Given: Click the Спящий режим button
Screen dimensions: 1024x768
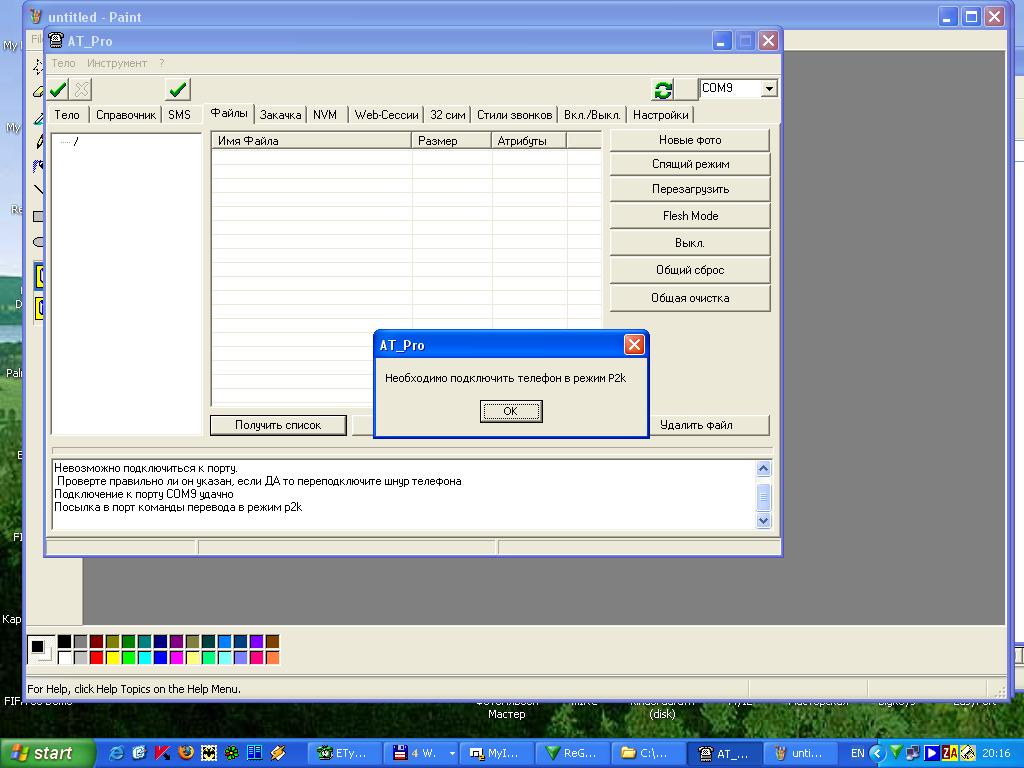Looking at the screenshot, I should click(x=690, y=164).
